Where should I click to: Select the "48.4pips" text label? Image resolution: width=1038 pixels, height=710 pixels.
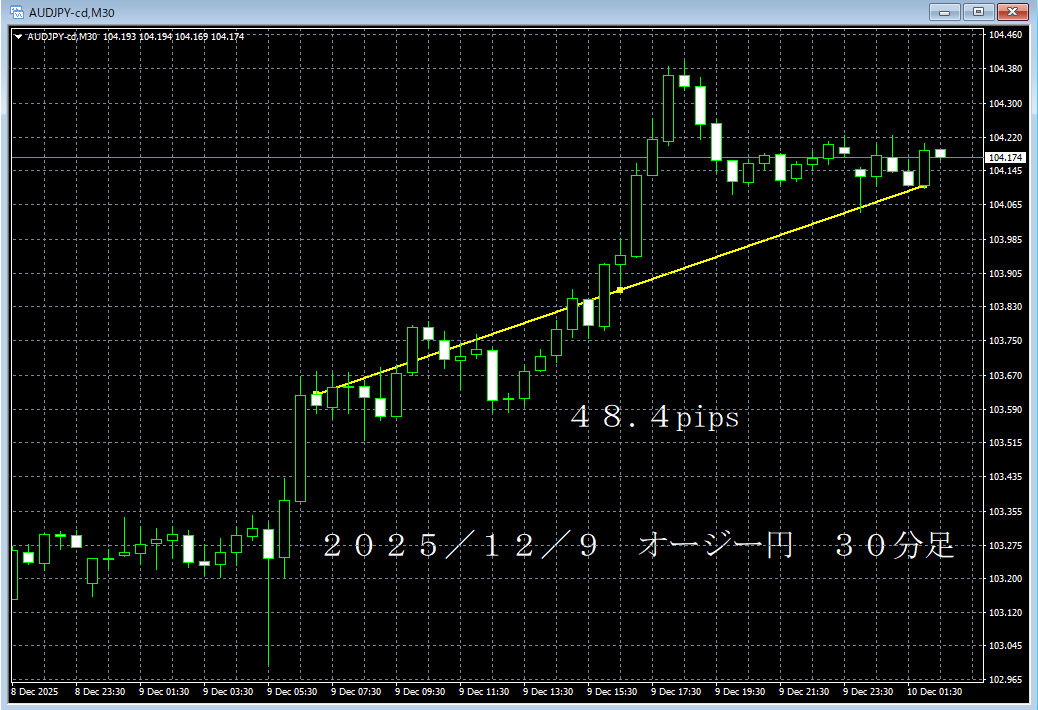pos(655,418)
